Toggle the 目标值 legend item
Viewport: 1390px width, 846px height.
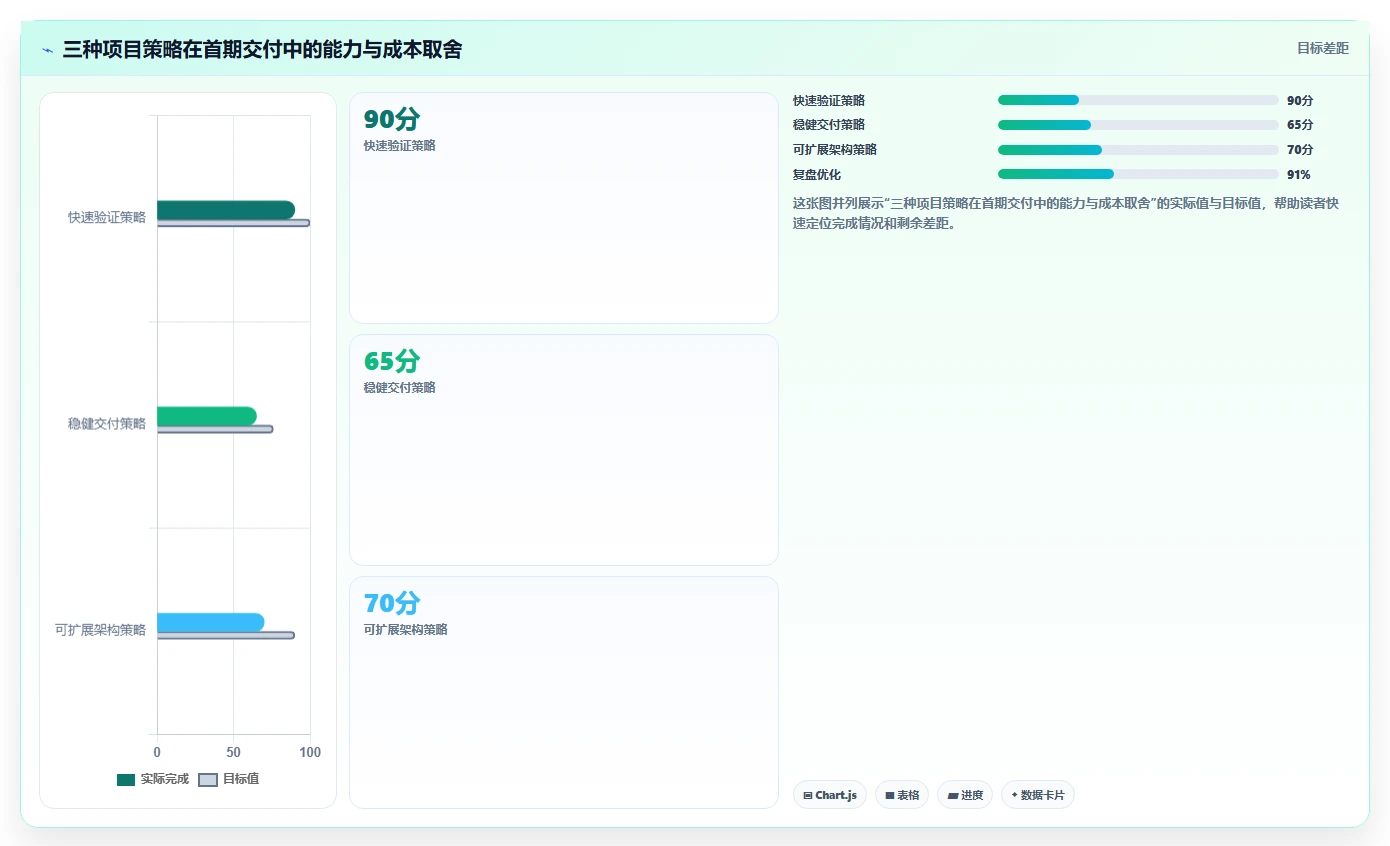(x=229, y=779)
